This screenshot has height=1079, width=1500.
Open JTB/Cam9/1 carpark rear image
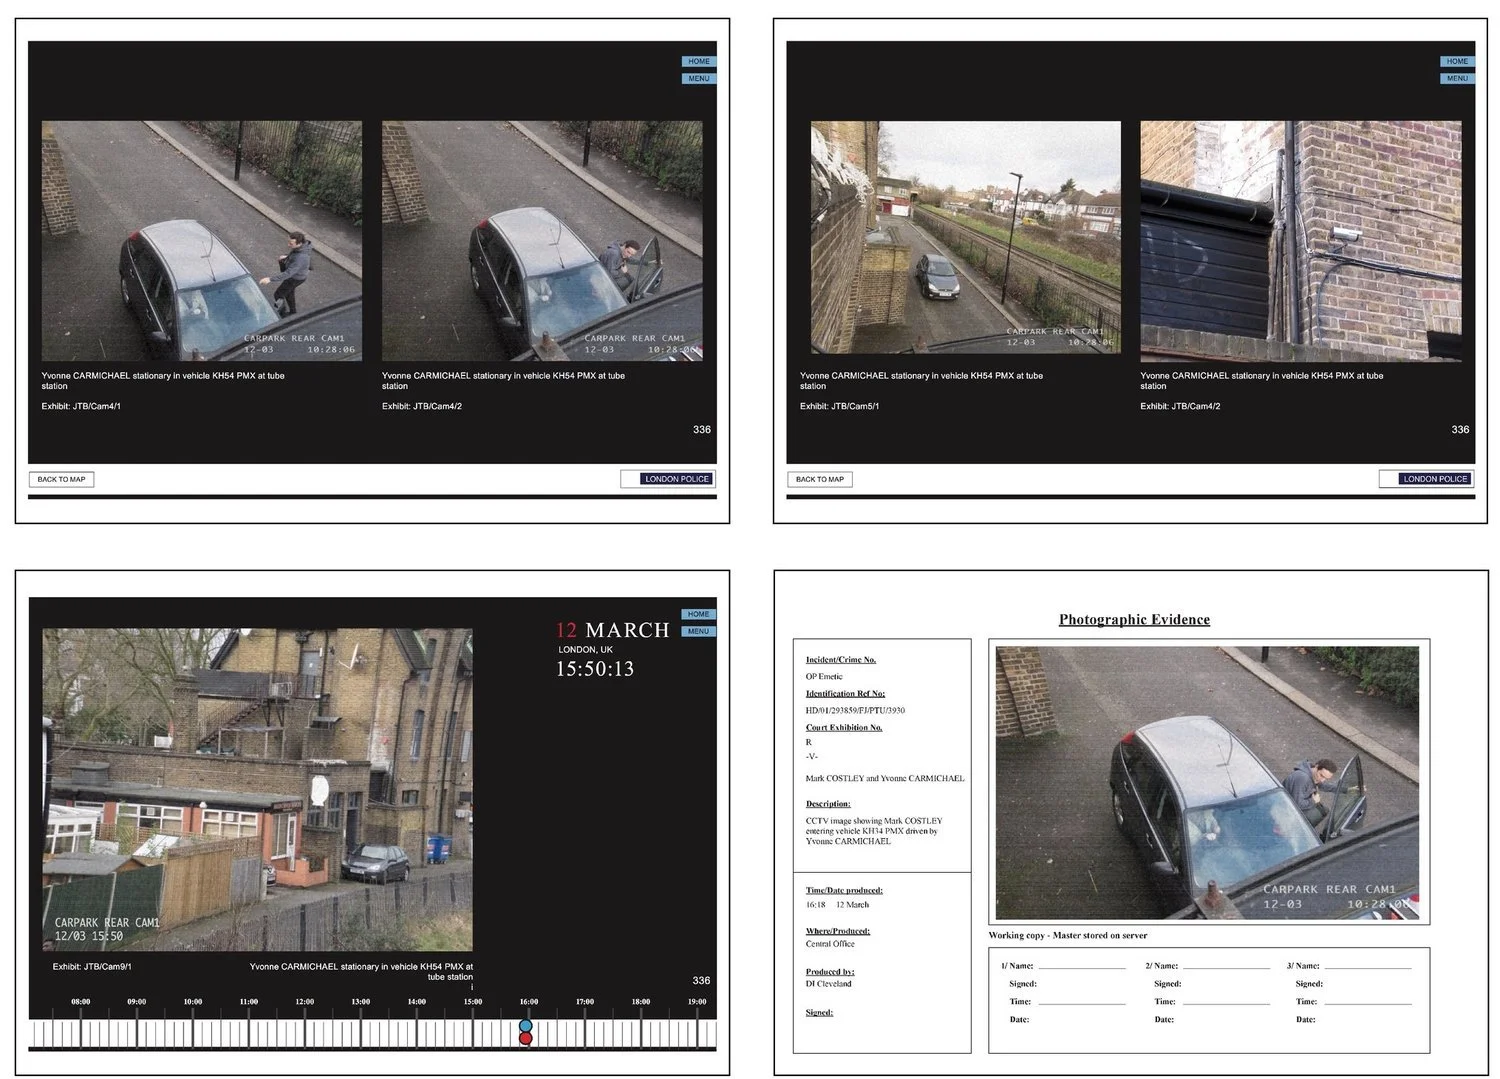coord(257,789)
